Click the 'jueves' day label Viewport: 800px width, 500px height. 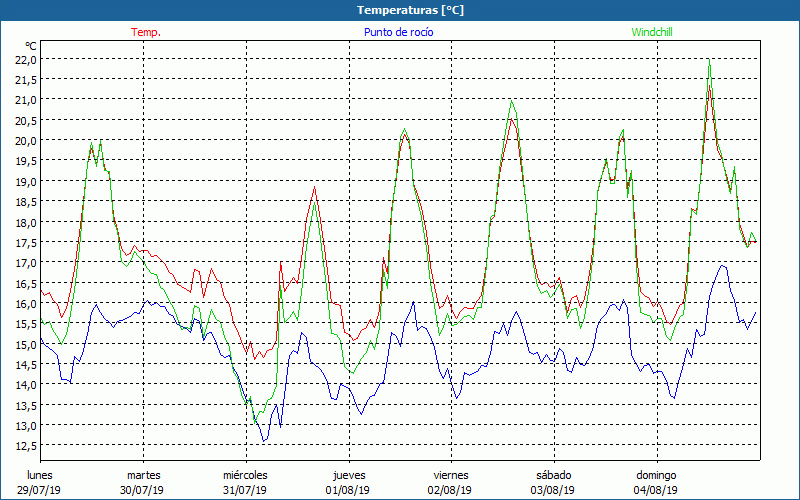[349, 475]
